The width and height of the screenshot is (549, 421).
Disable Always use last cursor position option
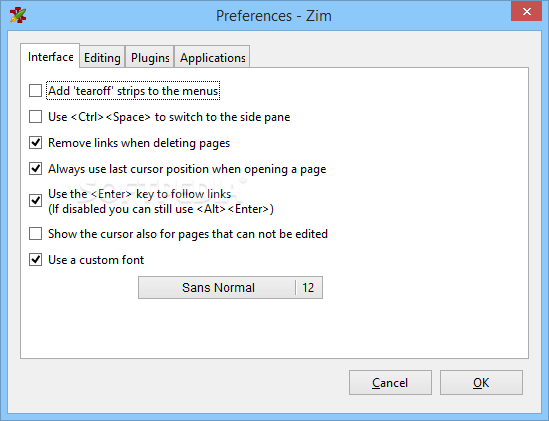pos(35,168)
